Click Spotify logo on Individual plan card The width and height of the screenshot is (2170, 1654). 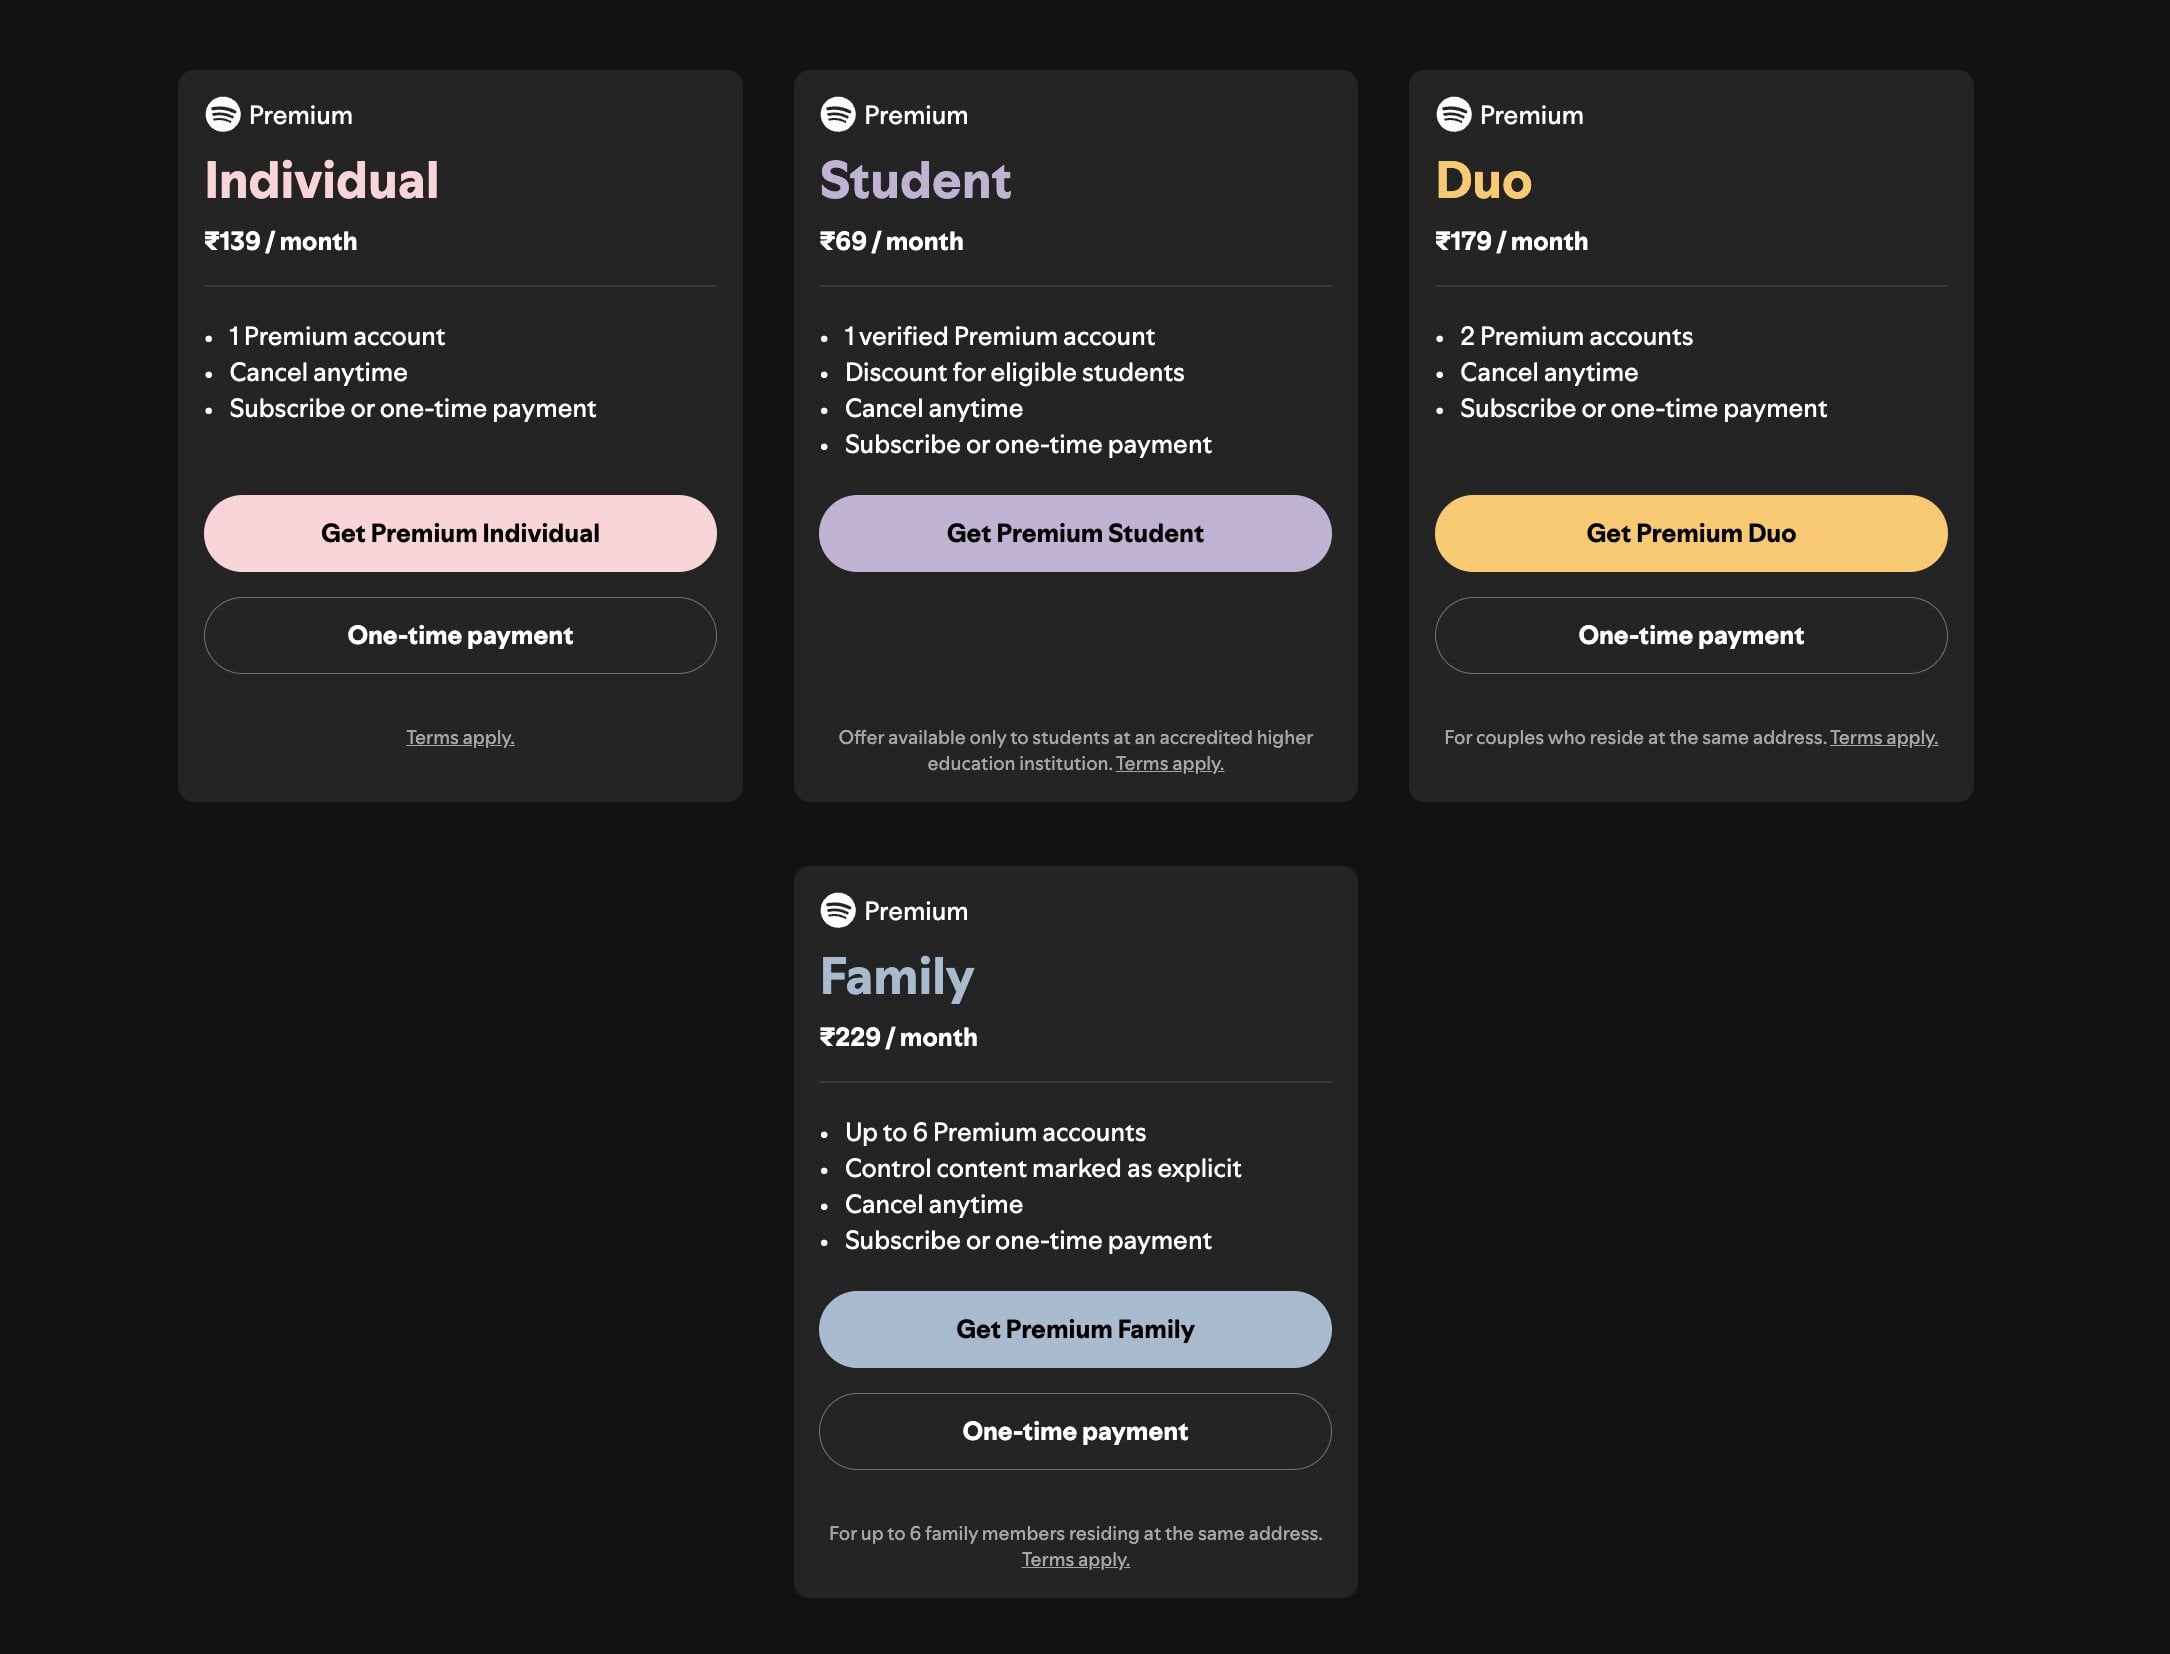coord(223,115)
